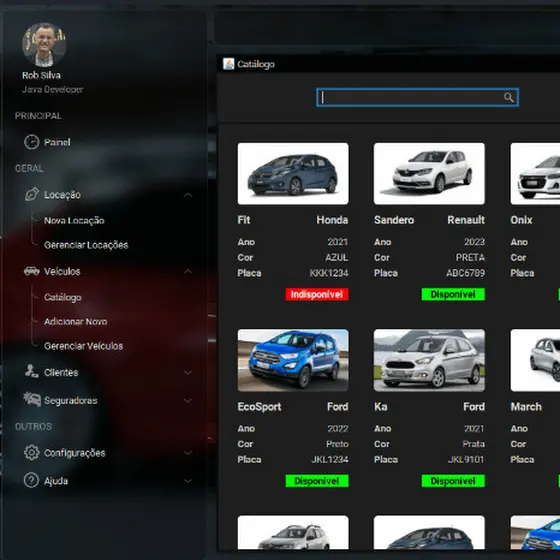Click the Catálogo window title text
Viewport: 560px width, 560px height.
[256, 64]
